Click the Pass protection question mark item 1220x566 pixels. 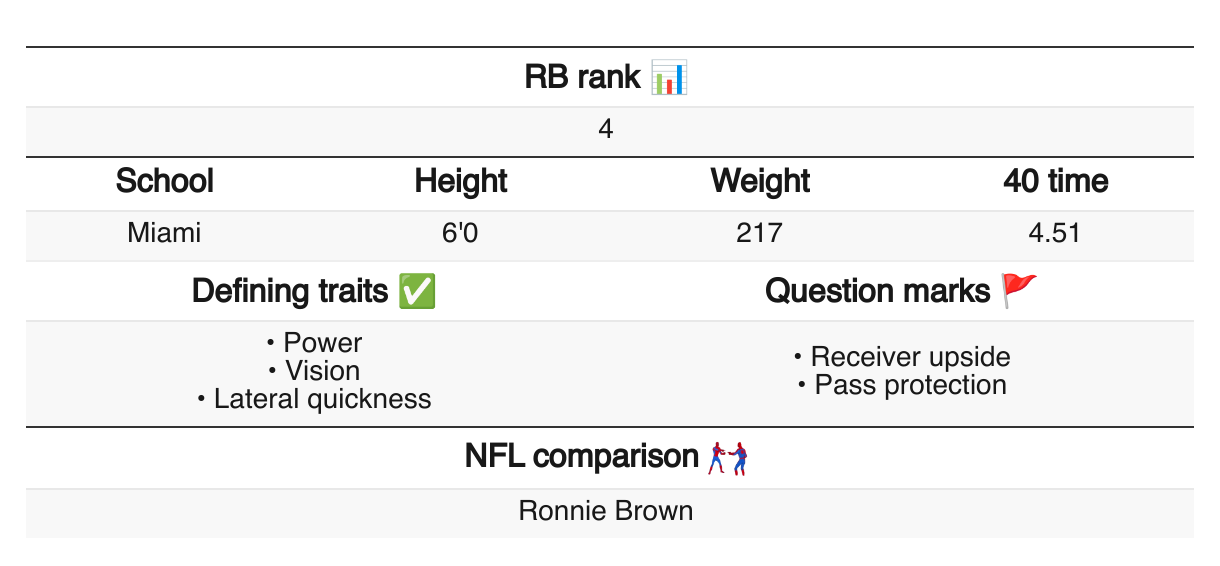click(902, 385)
